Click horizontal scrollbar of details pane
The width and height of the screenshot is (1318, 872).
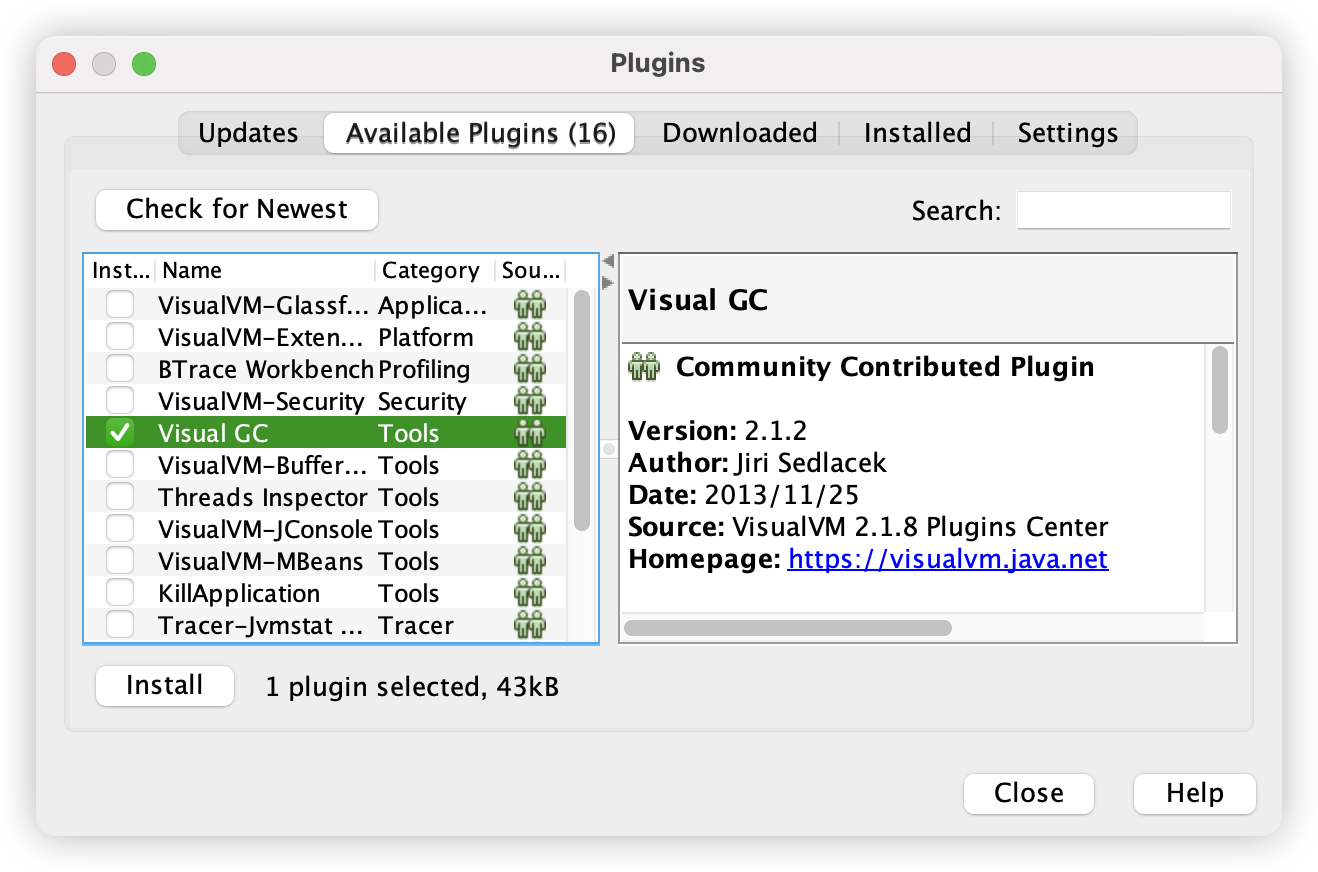(x=788, y=628)
